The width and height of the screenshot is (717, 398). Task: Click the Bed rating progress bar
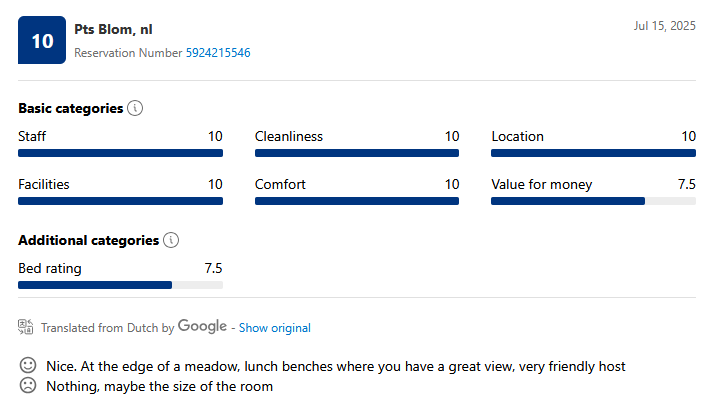coord(120,285)
